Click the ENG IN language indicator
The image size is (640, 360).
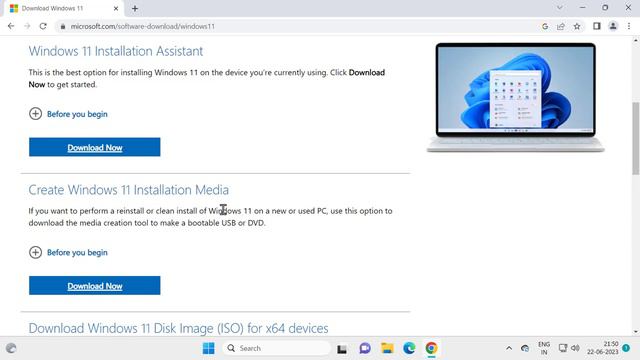point(544,348)
